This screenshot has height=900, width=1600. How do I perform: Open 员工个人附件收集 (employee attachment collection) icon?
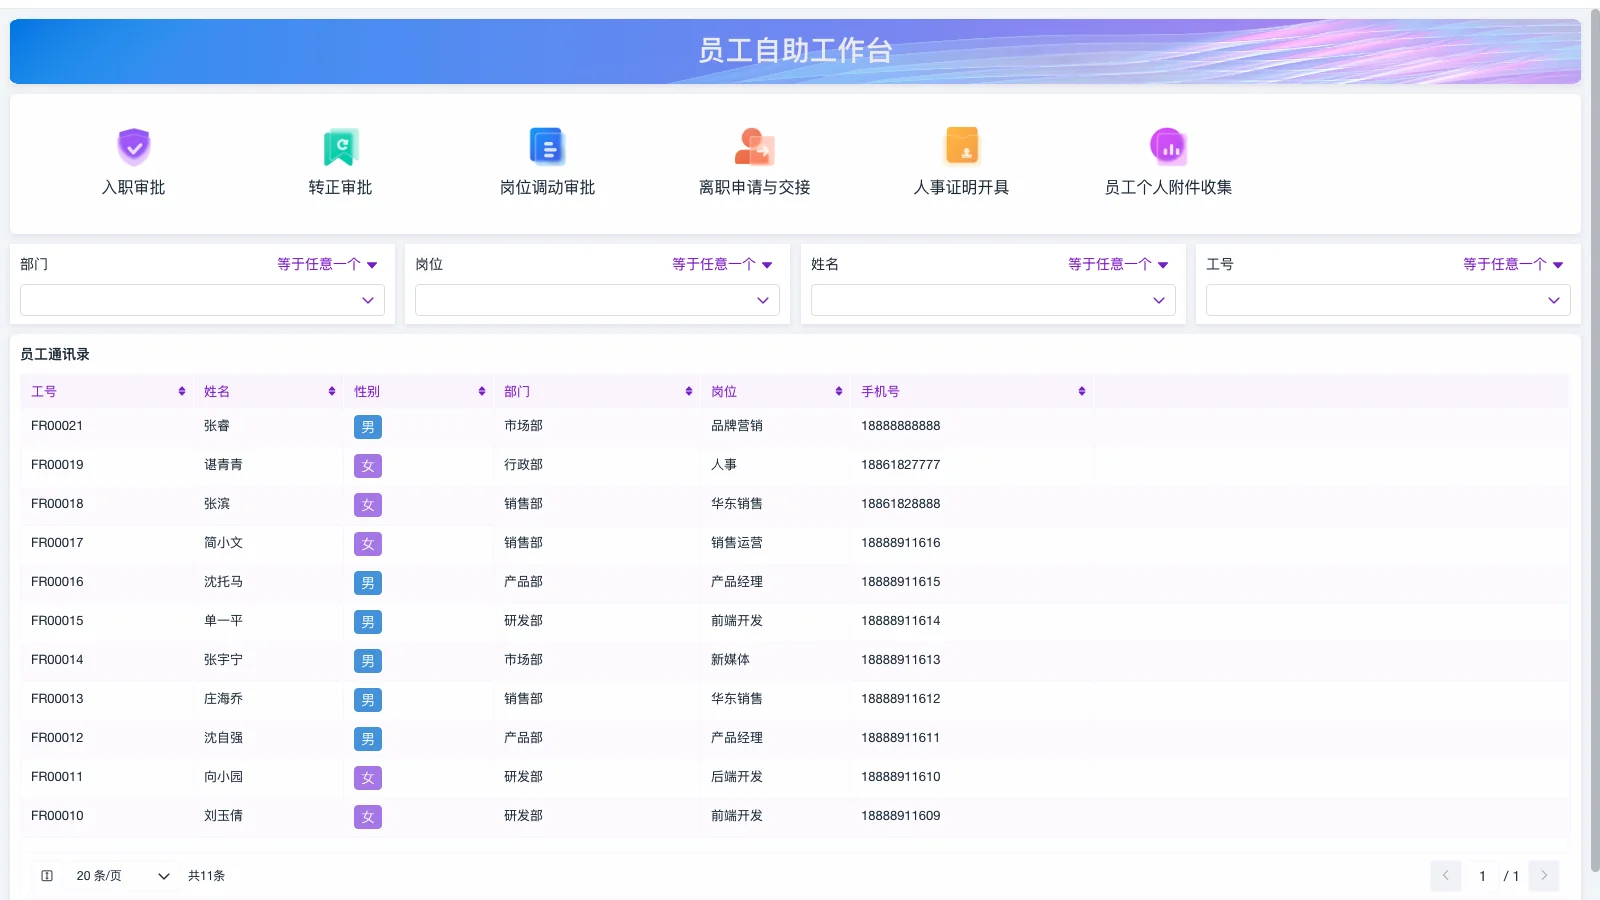(x=1168, y=160)
